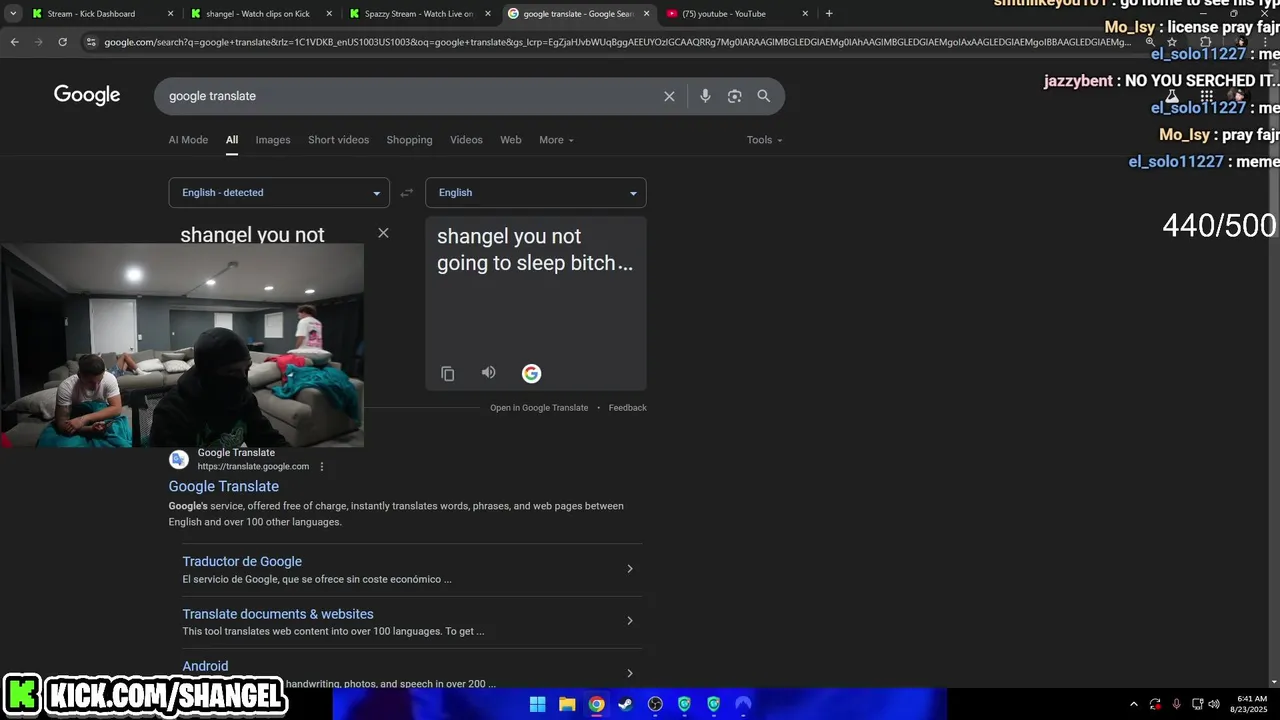Open the tab search dropdown arrow
This screenshot has width=1280, height=720.
click(13, 13)
